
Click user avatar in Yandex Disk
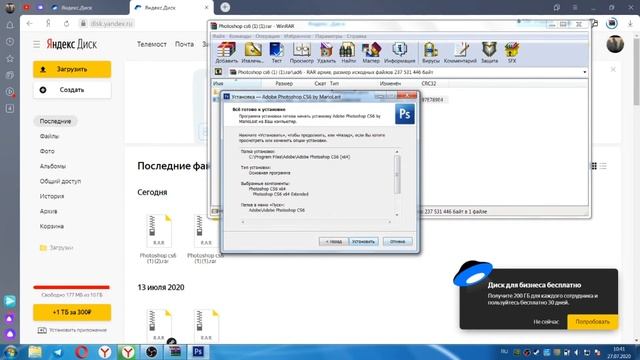(x=615, y=44)
